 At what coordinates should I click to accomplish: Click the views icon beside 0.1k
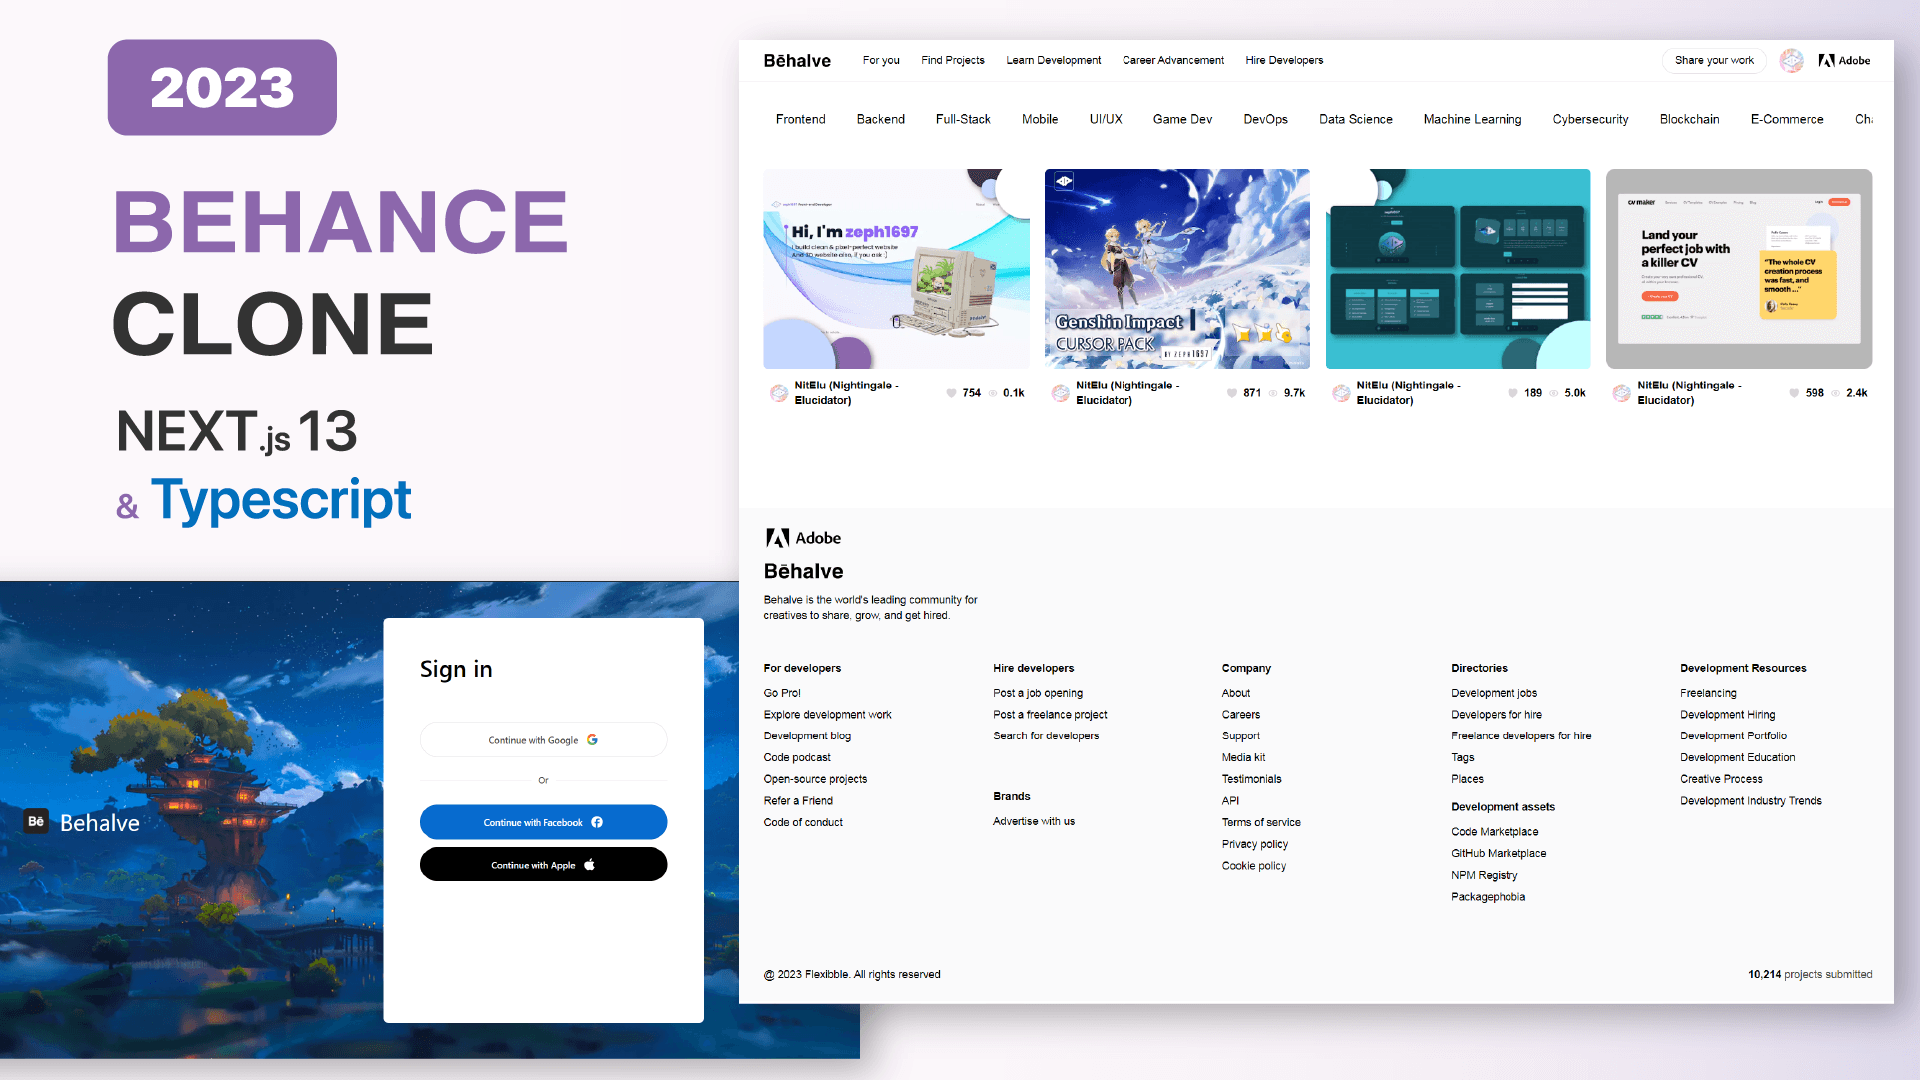(x=993, y=393)
